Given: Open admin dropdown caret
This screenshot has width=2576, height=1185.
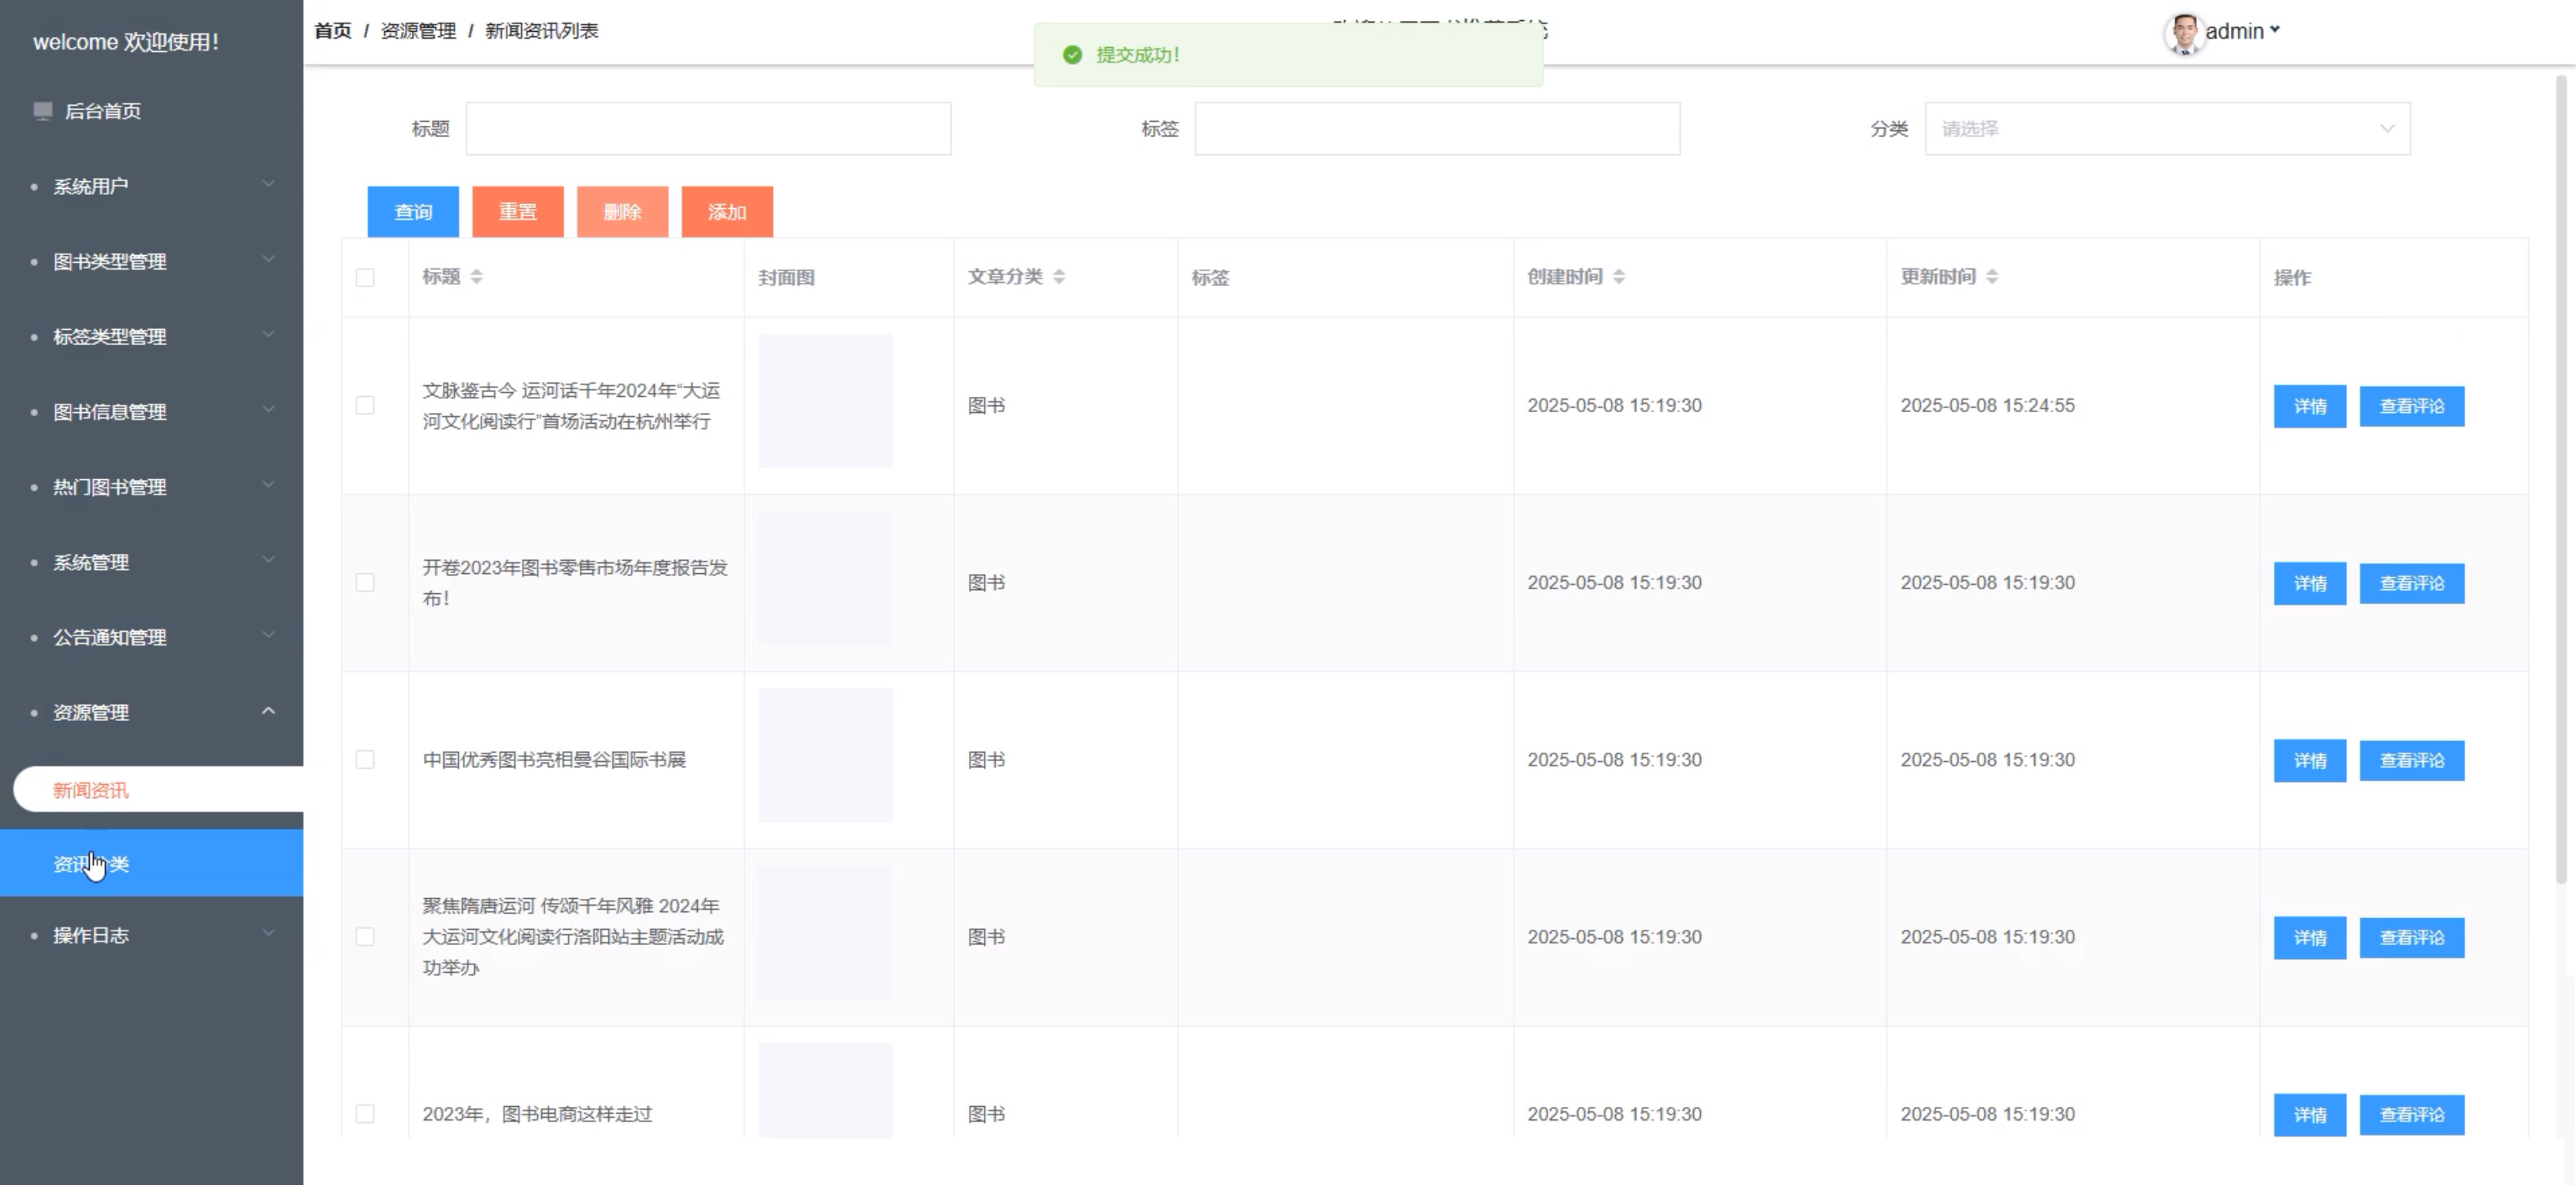Looking at the screenshot, I should coord(2275,30).
